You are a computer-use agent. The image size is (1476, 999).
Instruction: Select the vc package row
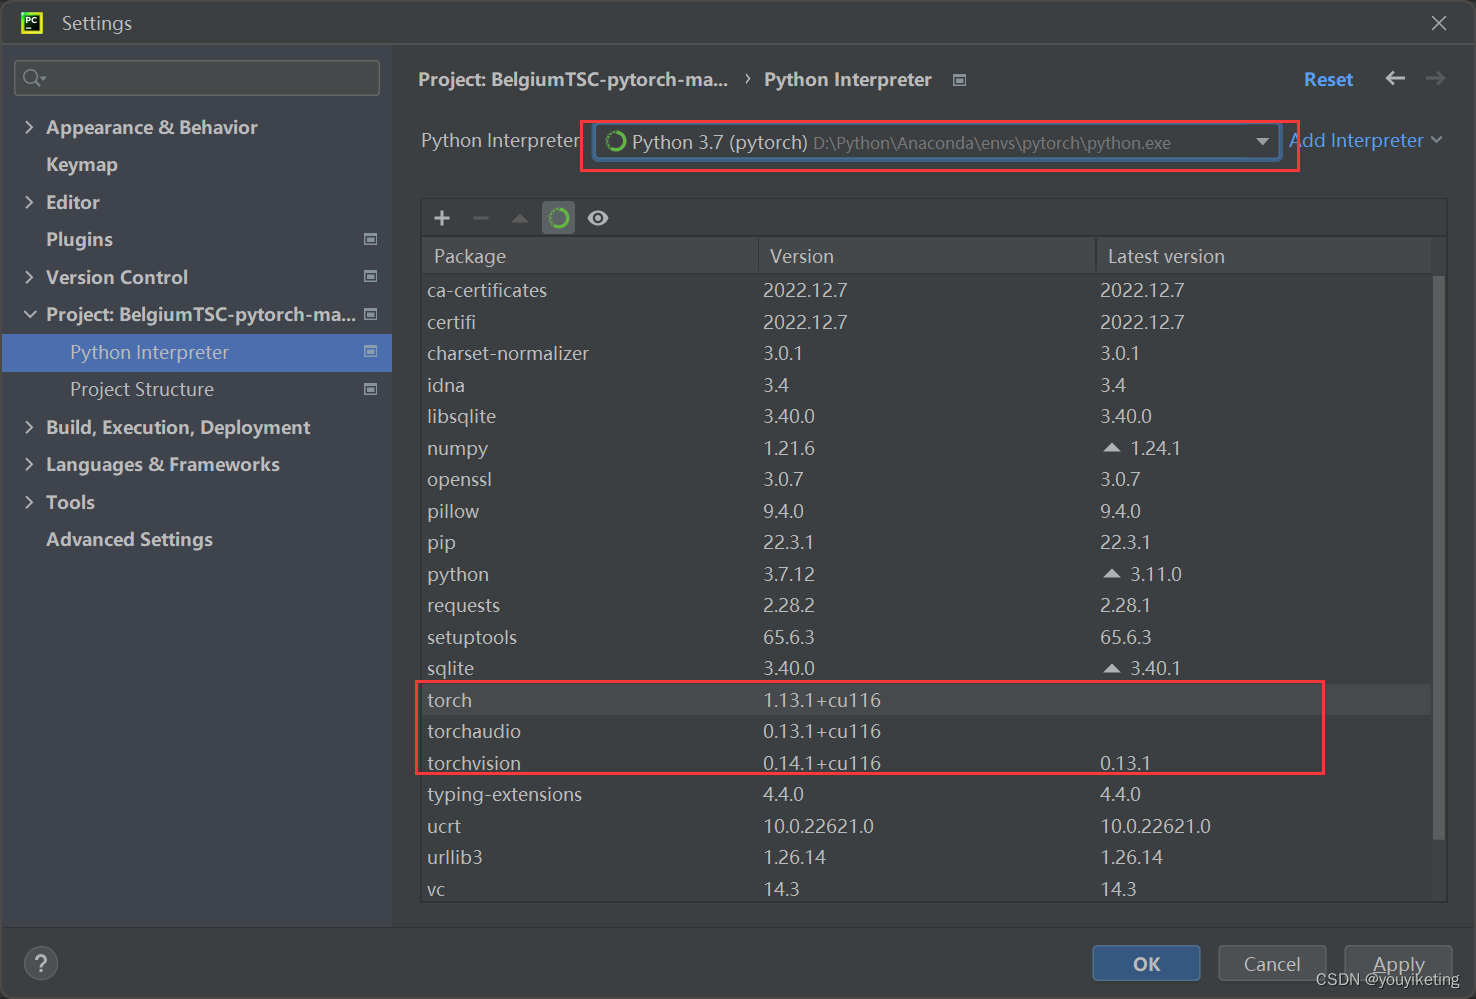(926, 888)
